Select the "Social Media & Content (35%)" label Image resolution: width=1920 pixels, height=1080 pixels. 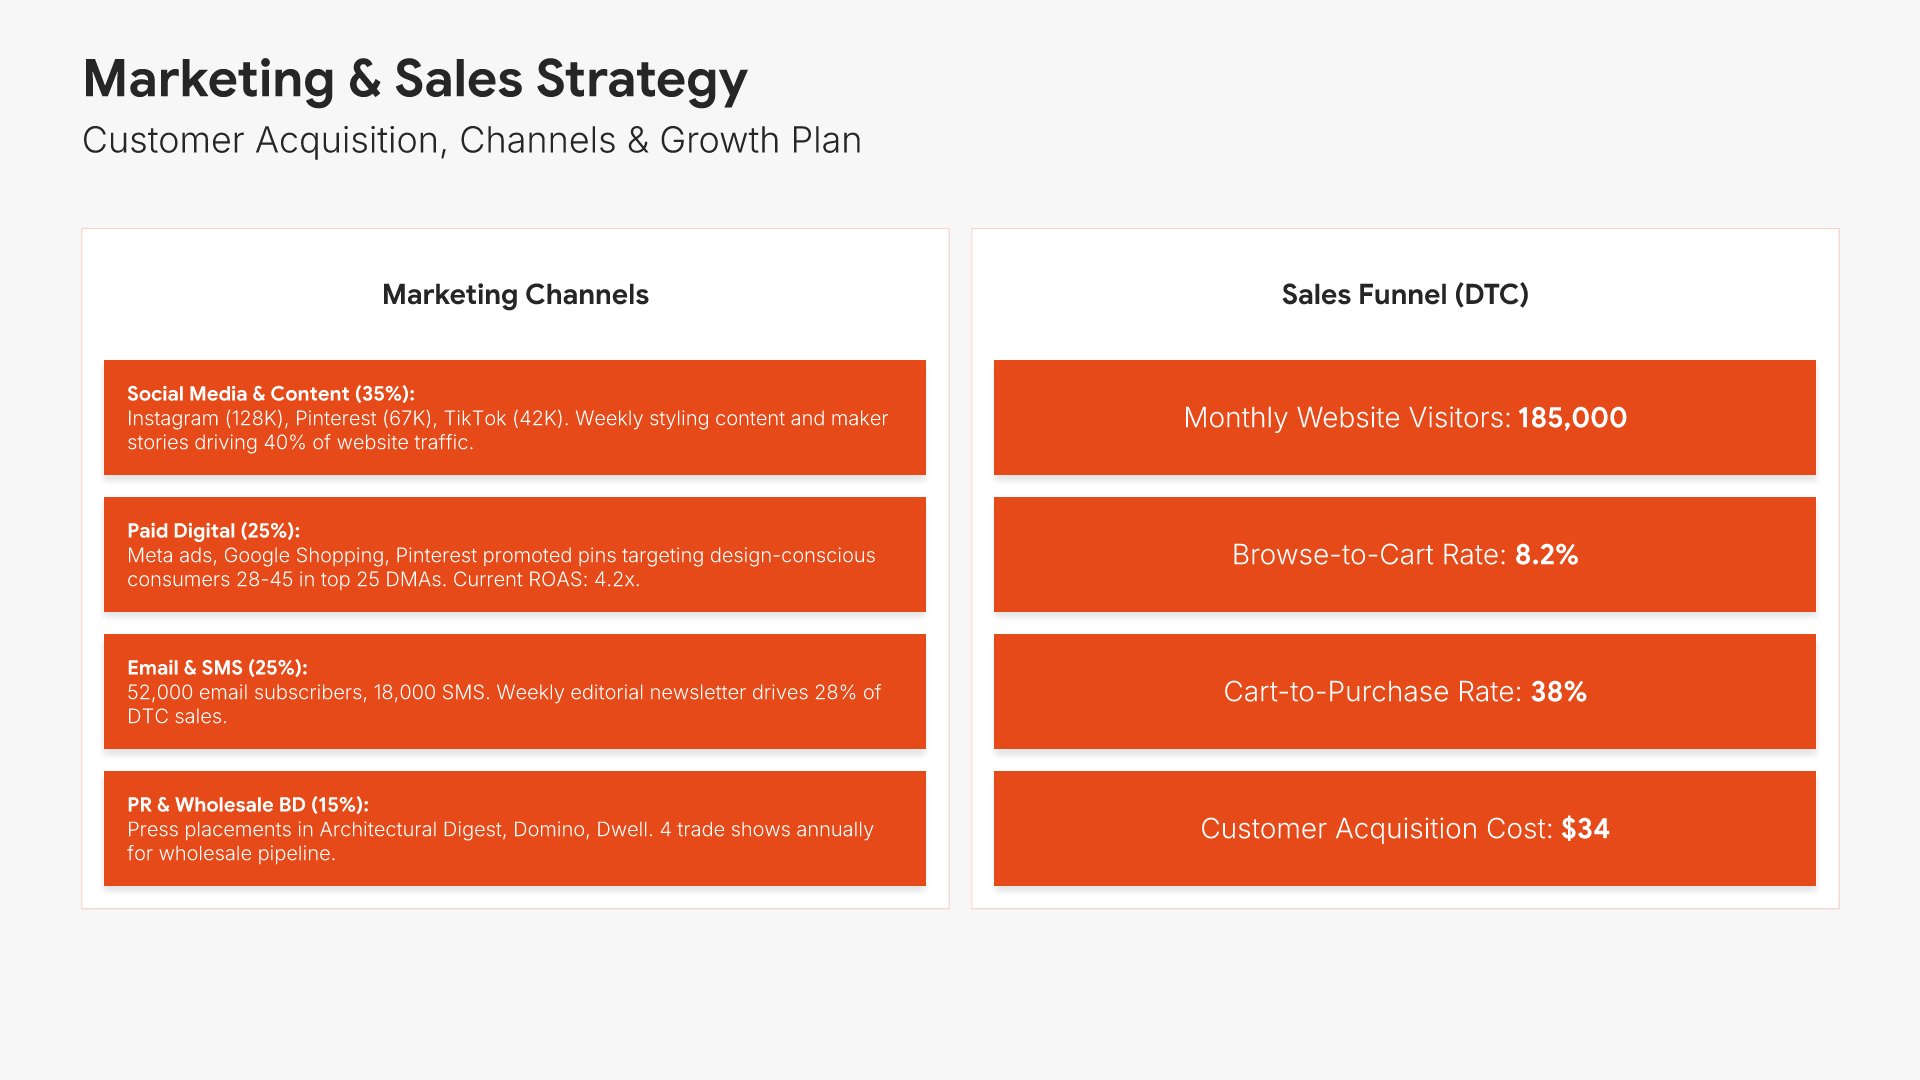point(270,394)
